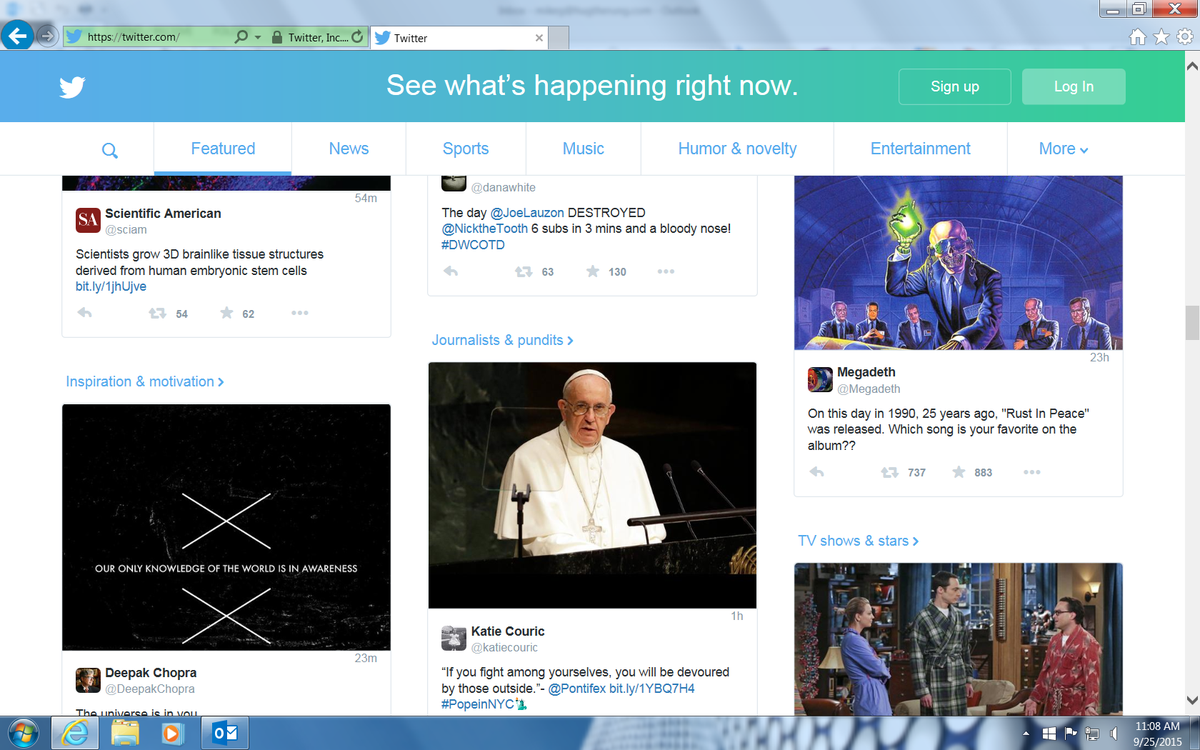The height and width of the screenshot is (750, 1200).
Task: Open TV shows & stars section link
Action: click(x=858, y=541)
